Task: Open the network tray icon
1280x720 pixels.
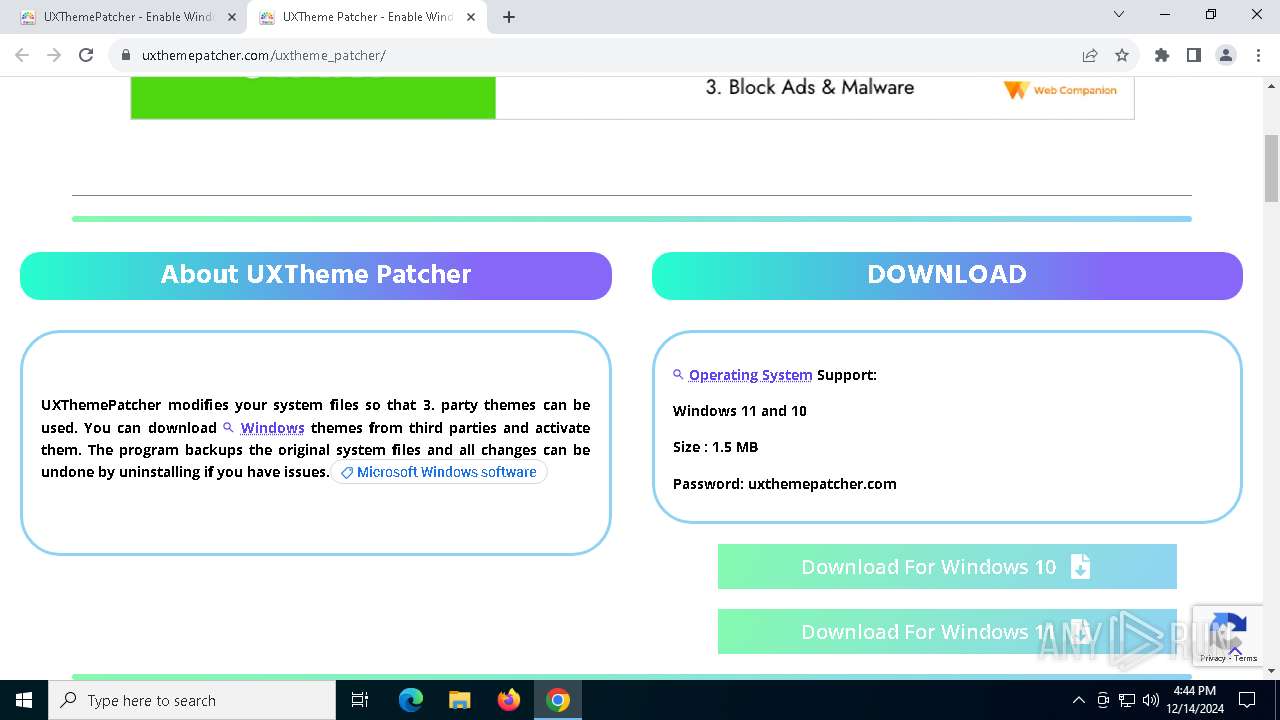Action: [1127, 700]
